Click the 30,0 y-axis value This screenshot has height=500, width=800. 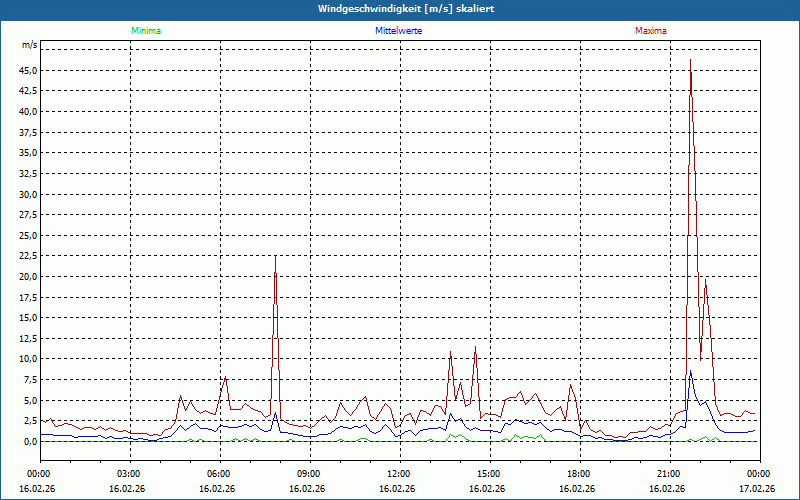[28, 194]
